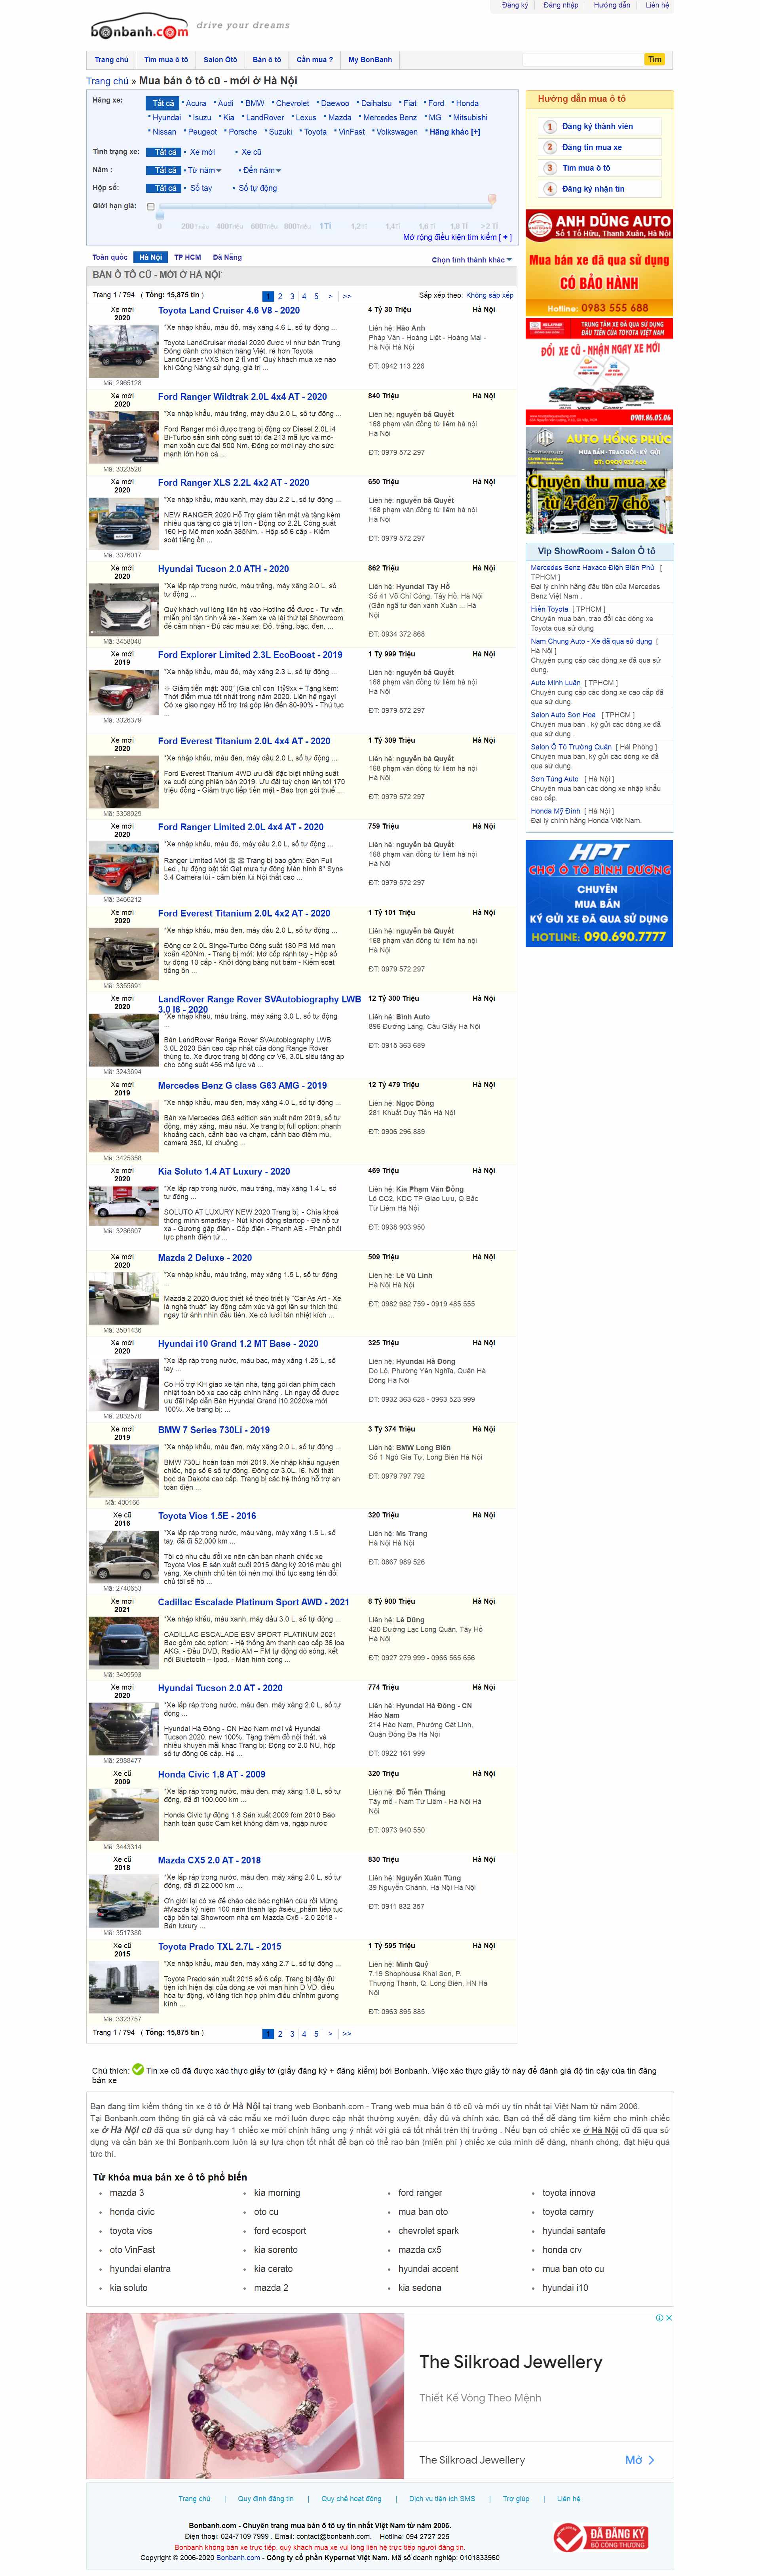Image resolution: width=760 pixels, height=2576 pixels.
Task: Click the next page arrow in pagination
Action: tap(331, 296)
